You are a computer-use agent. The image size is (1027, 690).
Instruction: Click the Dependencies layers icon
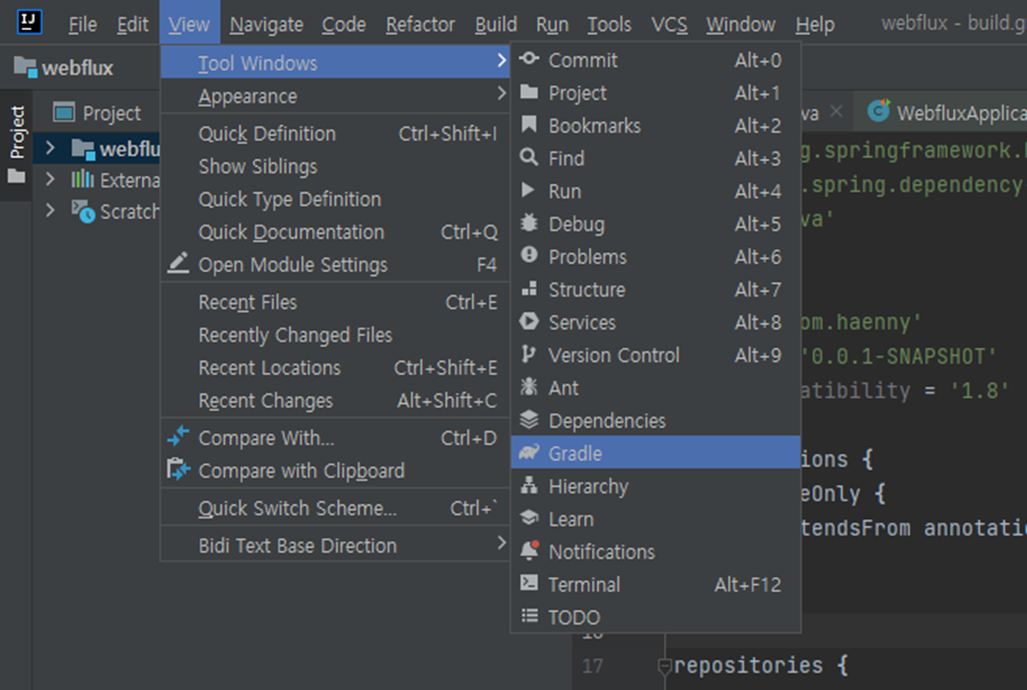tap(529, 420)
